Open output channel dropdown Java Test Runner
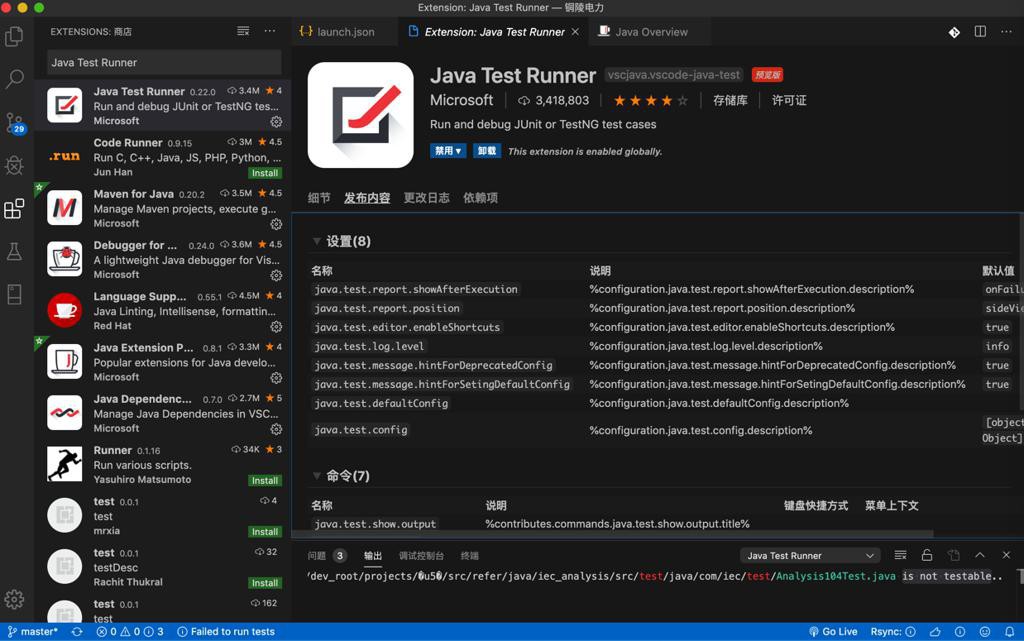 point(810,555)
